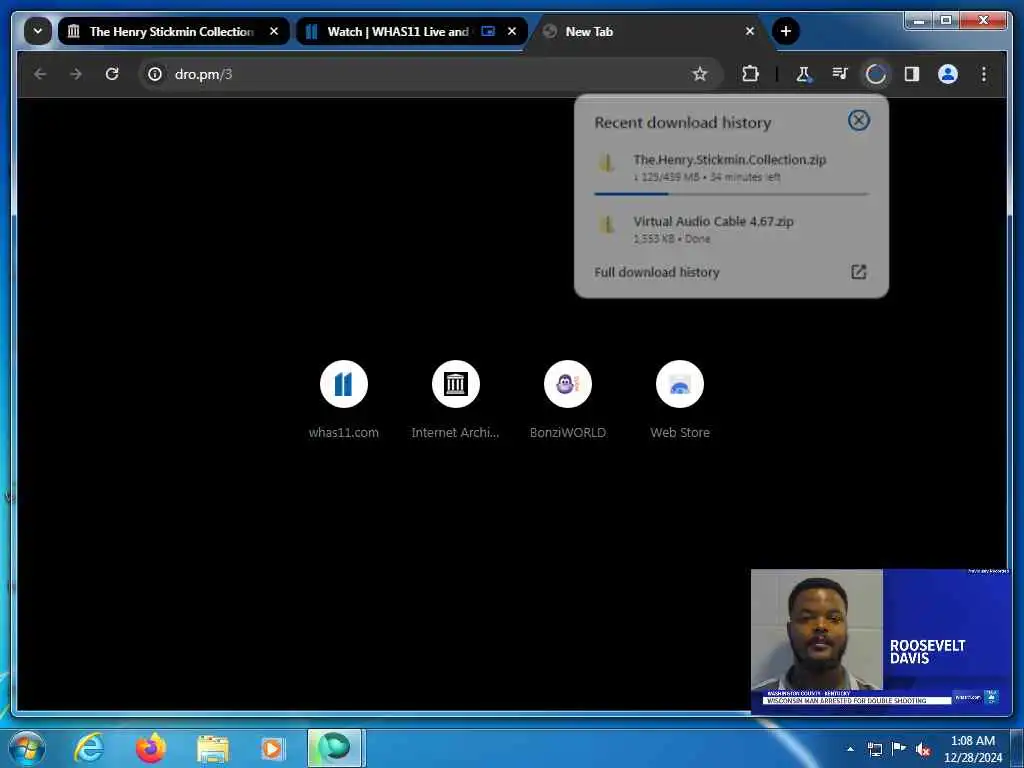
Task: Click the Henry Stickmin download progress bar
Action: (731, 194)
